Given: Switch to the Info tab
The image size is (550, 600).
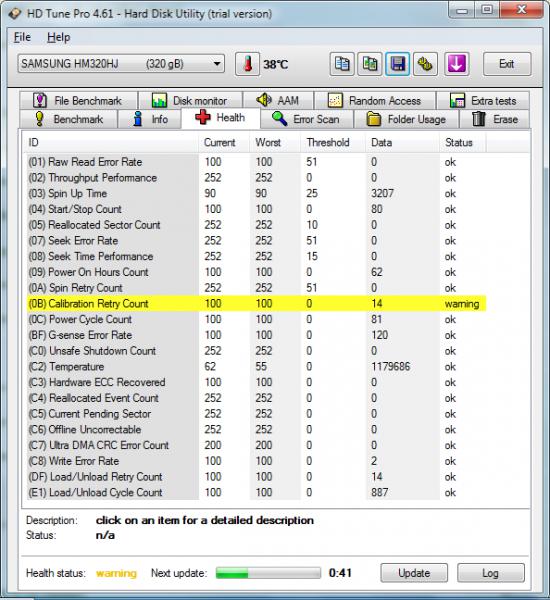Looking at the screenshot, I should coord(150,119).
